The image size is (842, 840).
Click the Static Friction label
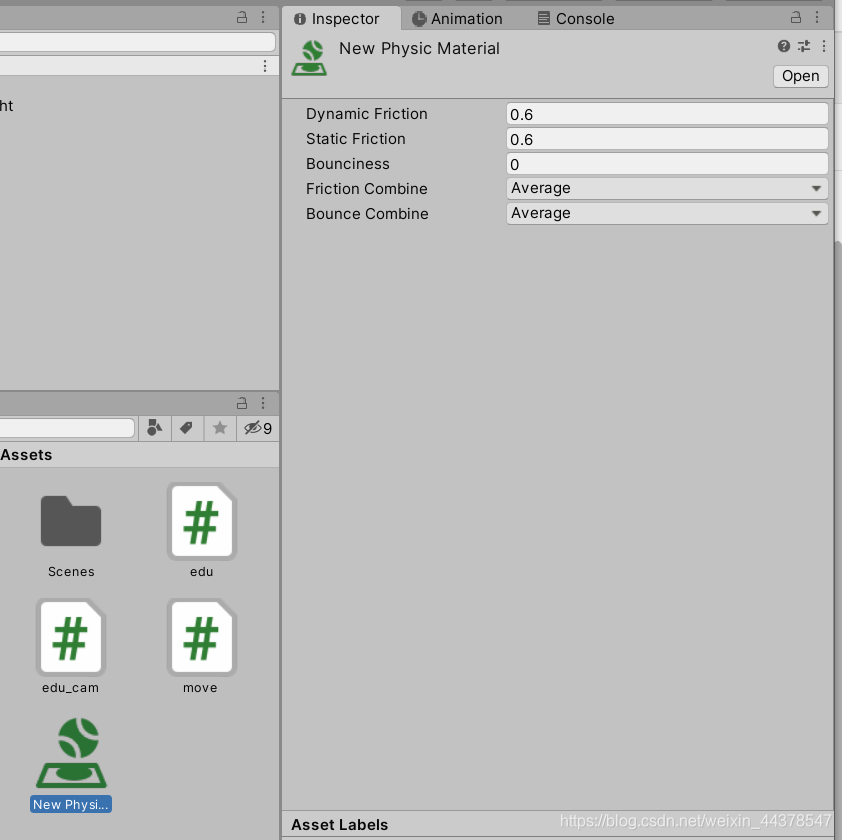coord(355,139)
